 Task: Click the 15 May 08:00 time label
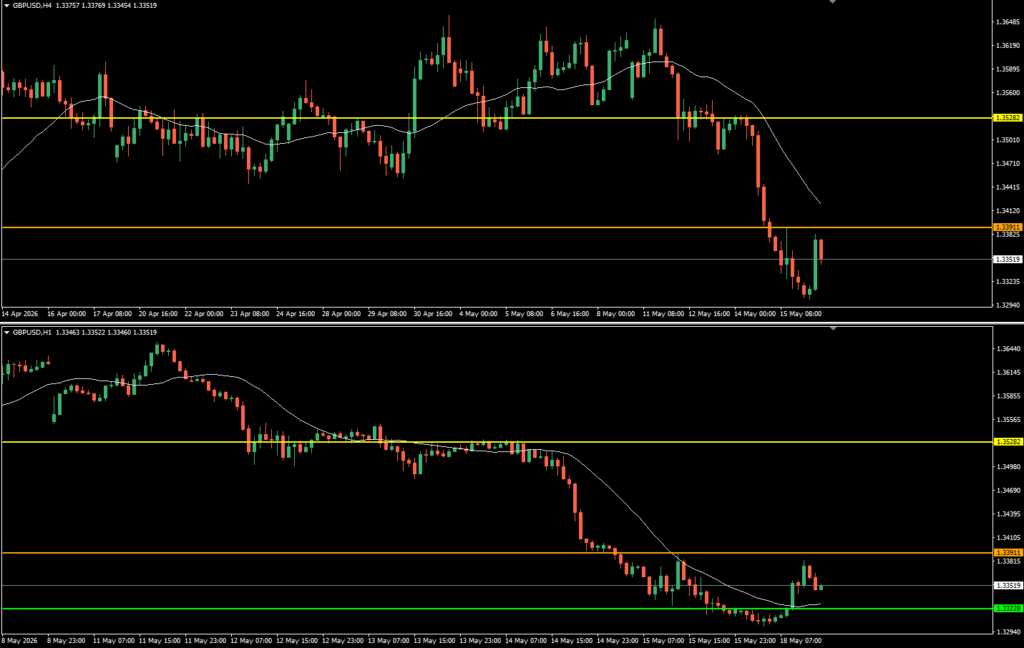point(801,314)
